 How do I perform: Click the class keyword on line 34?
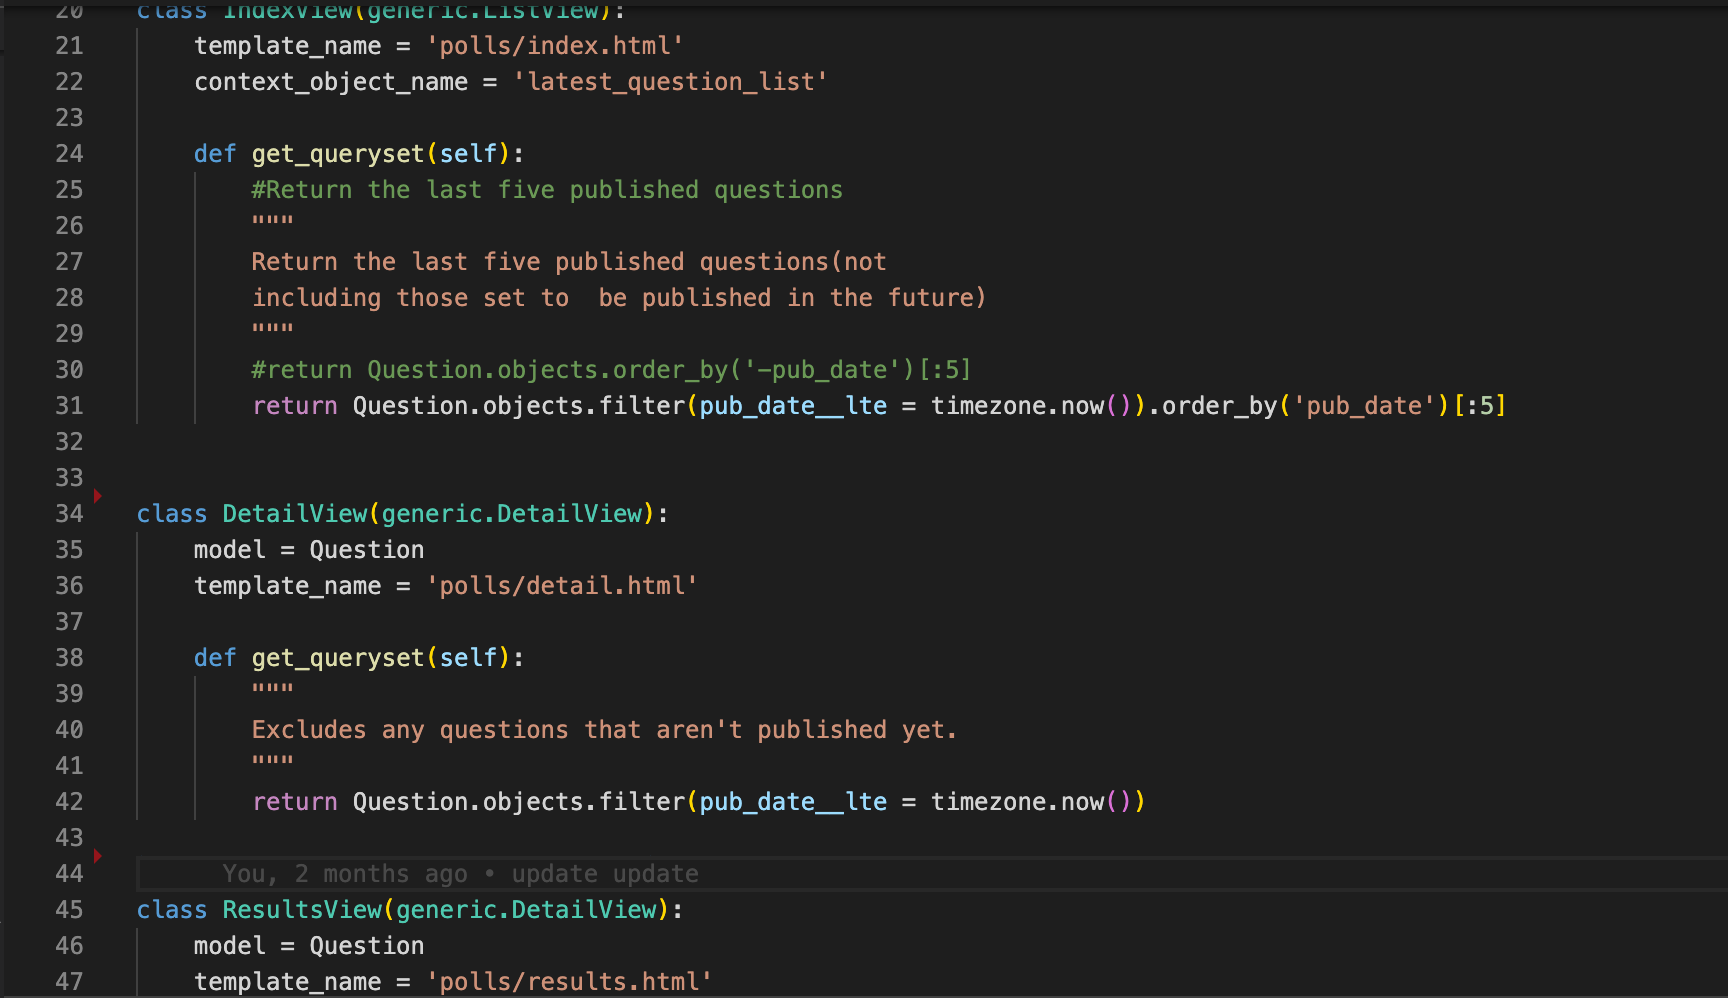click(x=172, y=514)
